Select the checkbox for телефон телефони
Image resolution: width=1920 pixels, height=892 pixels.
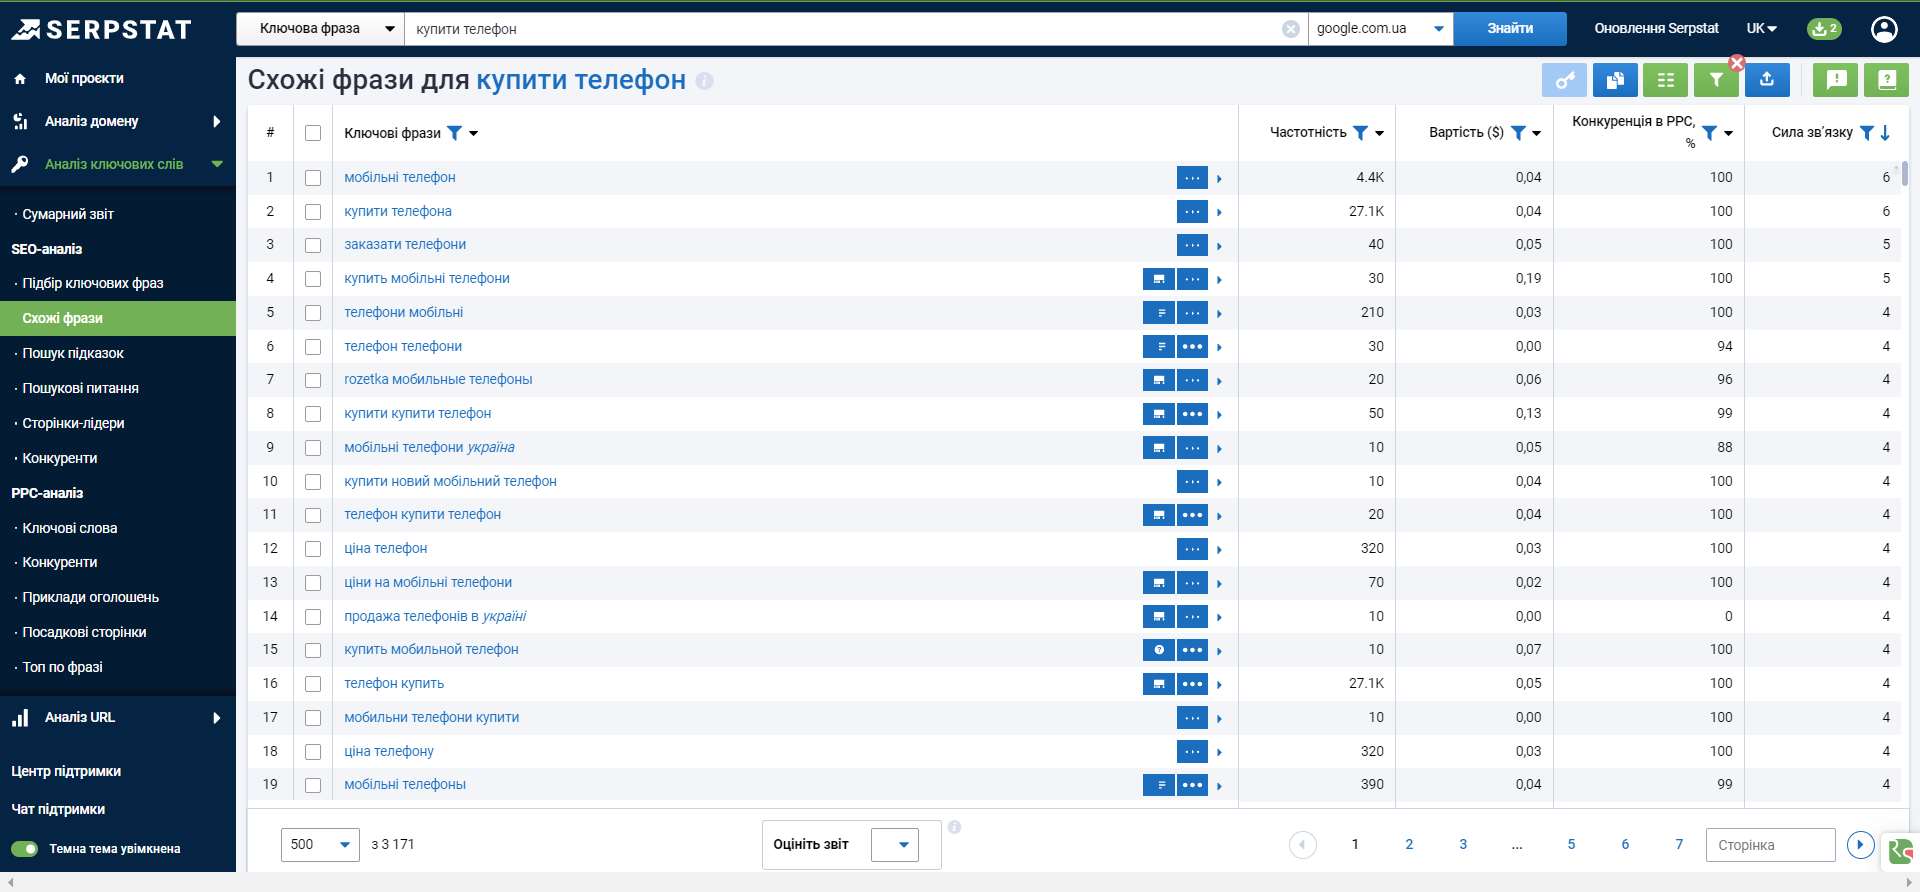click(x=313, y=347)
